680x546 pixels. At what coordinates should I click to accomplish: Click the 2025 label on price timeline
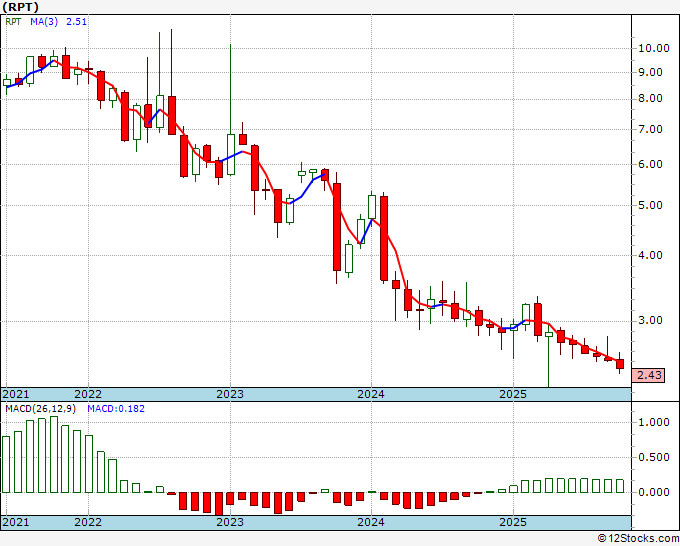click(x=513, y=394)
